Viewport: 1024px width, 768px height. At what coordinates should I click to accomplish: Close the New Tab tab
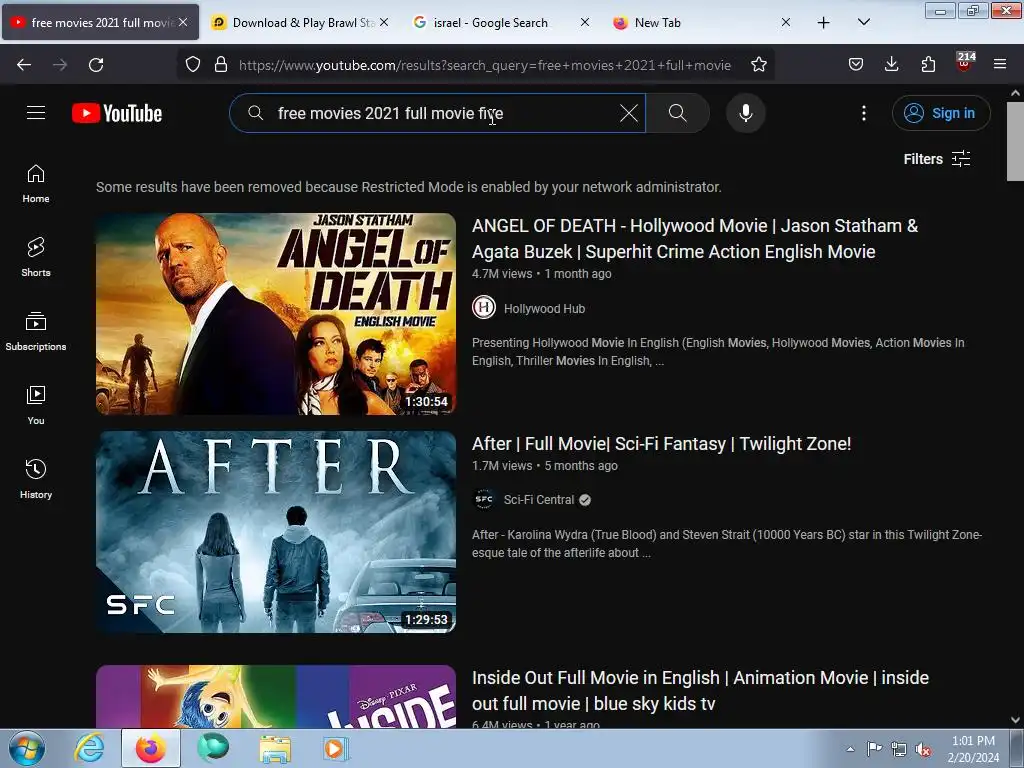tap(786, 22)
